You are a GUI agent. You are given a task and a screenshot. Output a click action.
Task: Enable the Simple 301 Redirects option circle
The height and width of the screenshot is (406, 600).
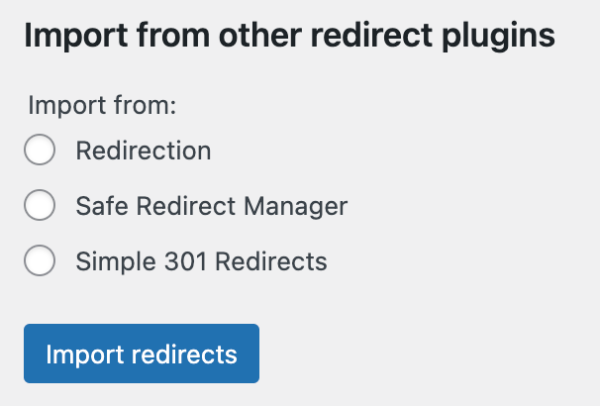40,262
